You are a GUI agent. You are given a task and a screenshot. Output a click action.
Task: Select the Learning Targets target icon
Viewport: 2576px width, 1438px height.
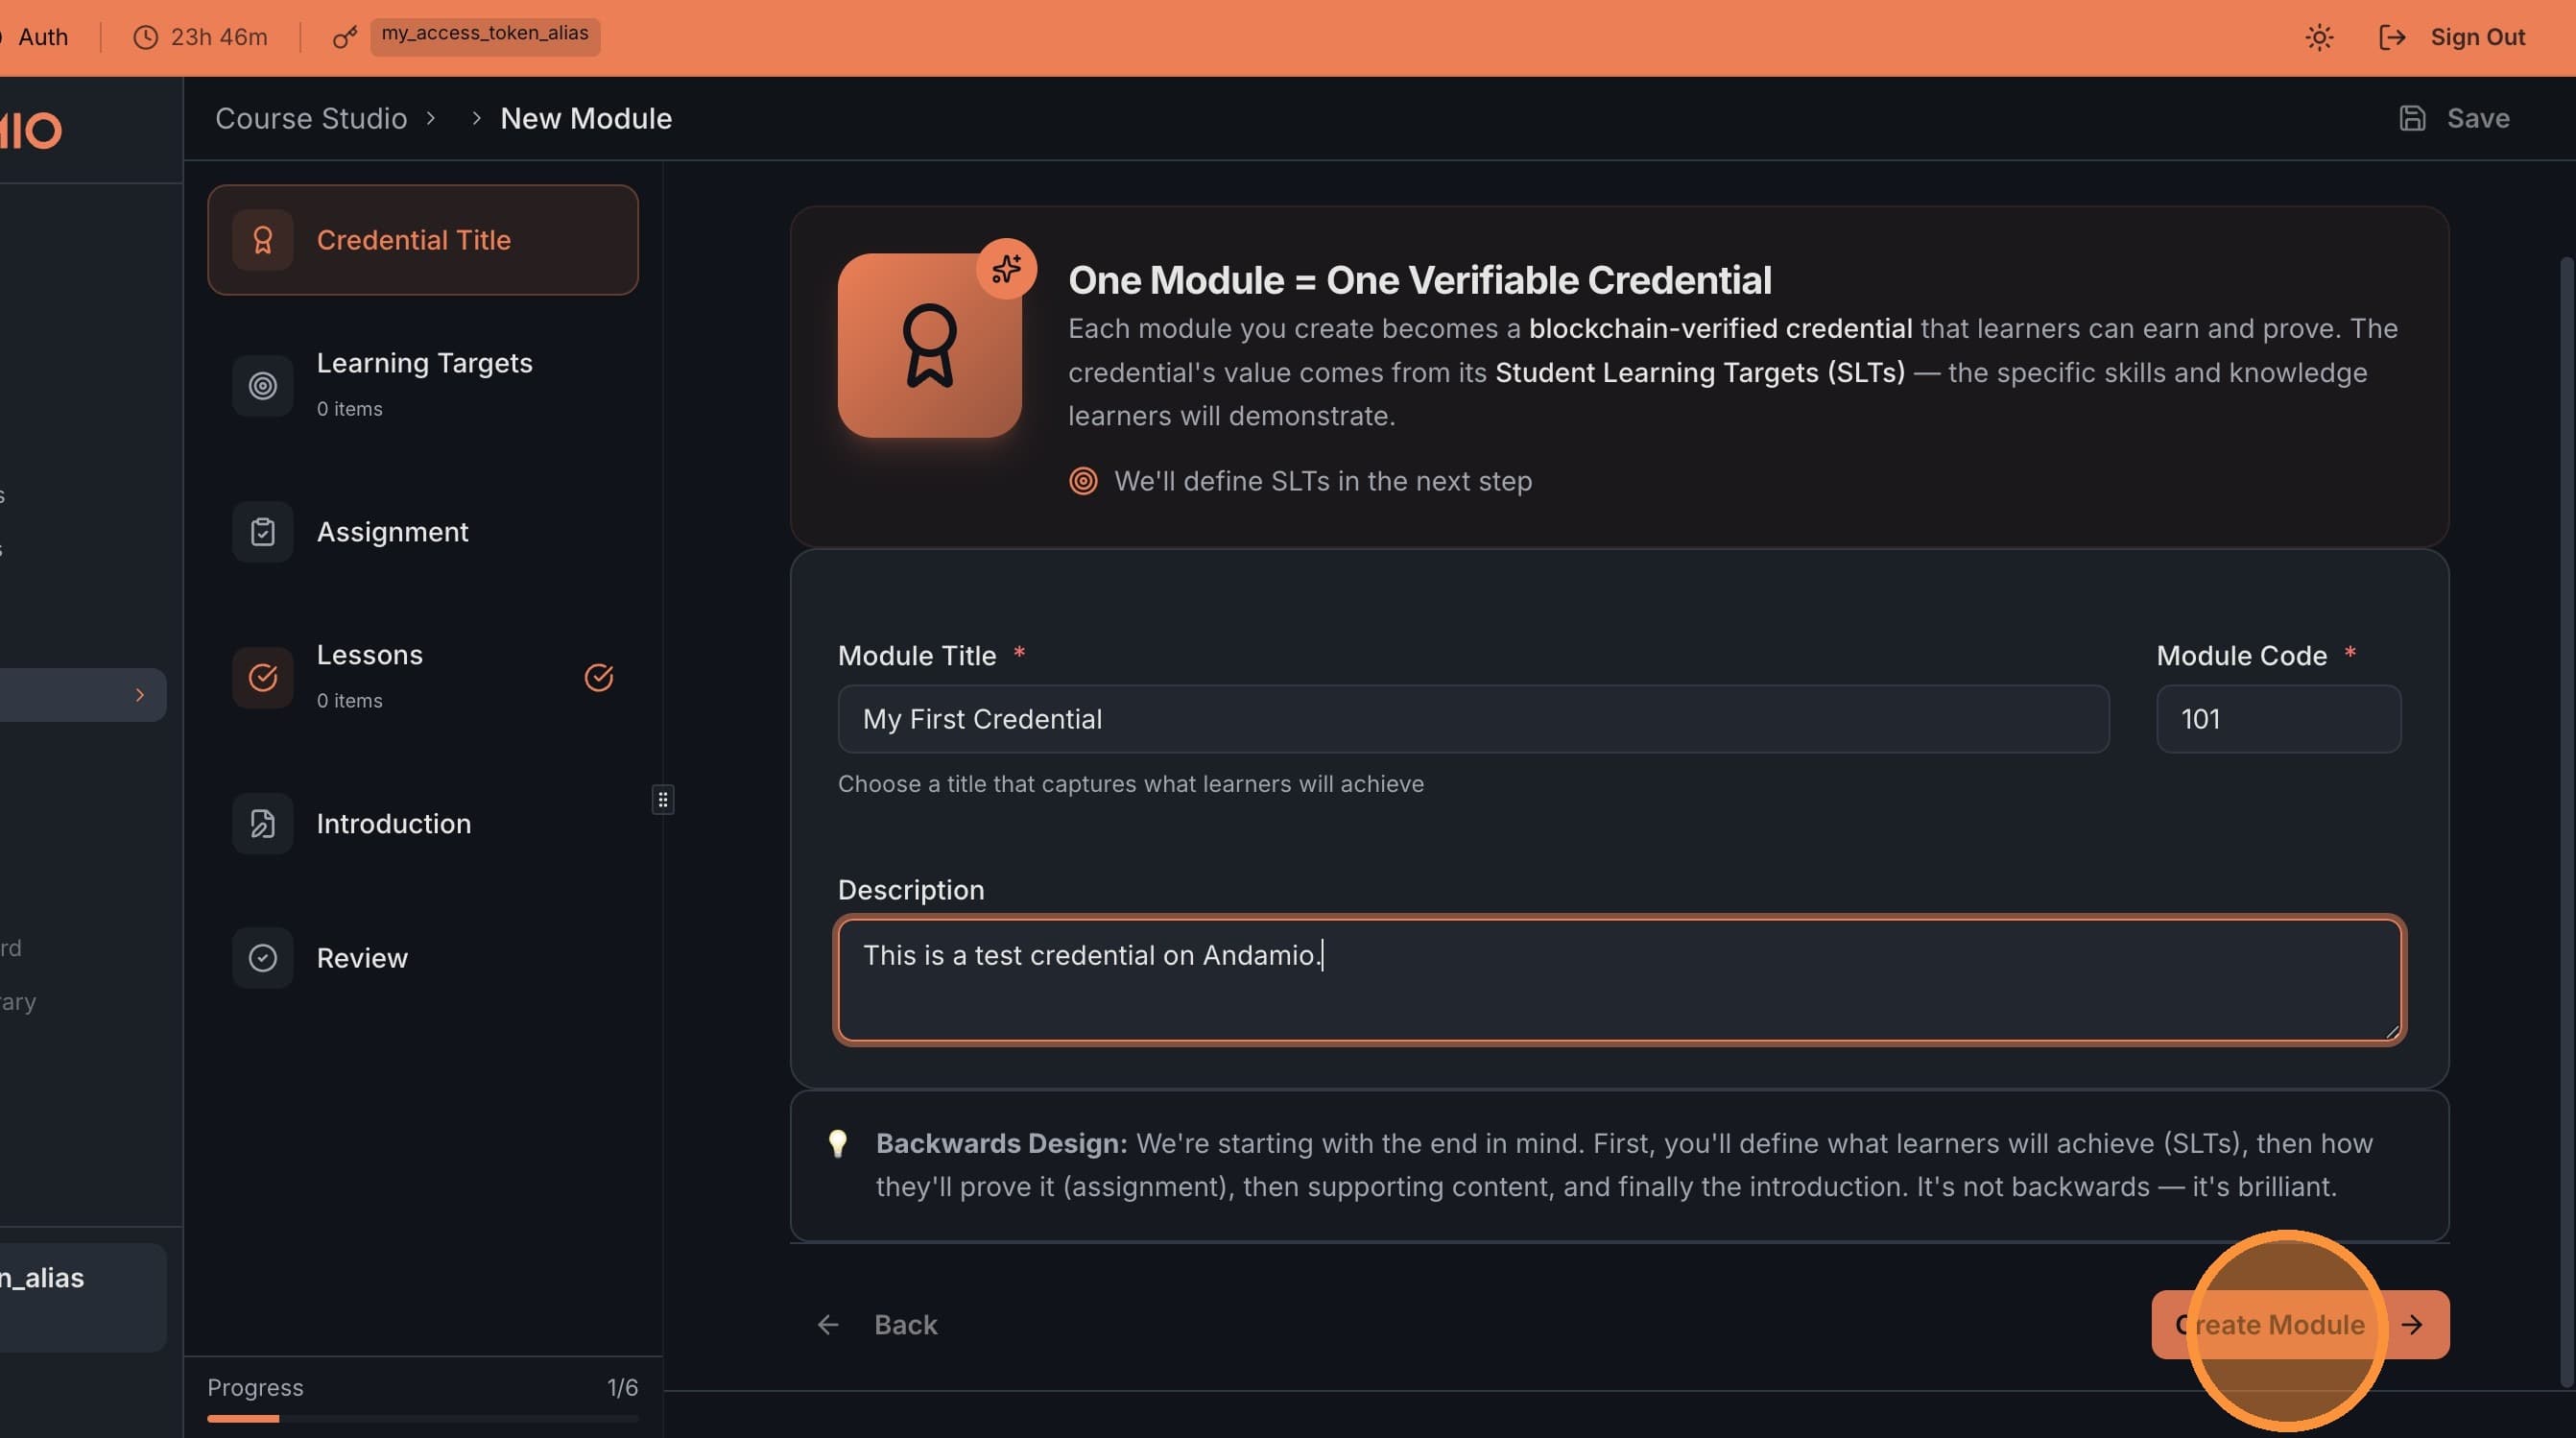click(262, 385)
